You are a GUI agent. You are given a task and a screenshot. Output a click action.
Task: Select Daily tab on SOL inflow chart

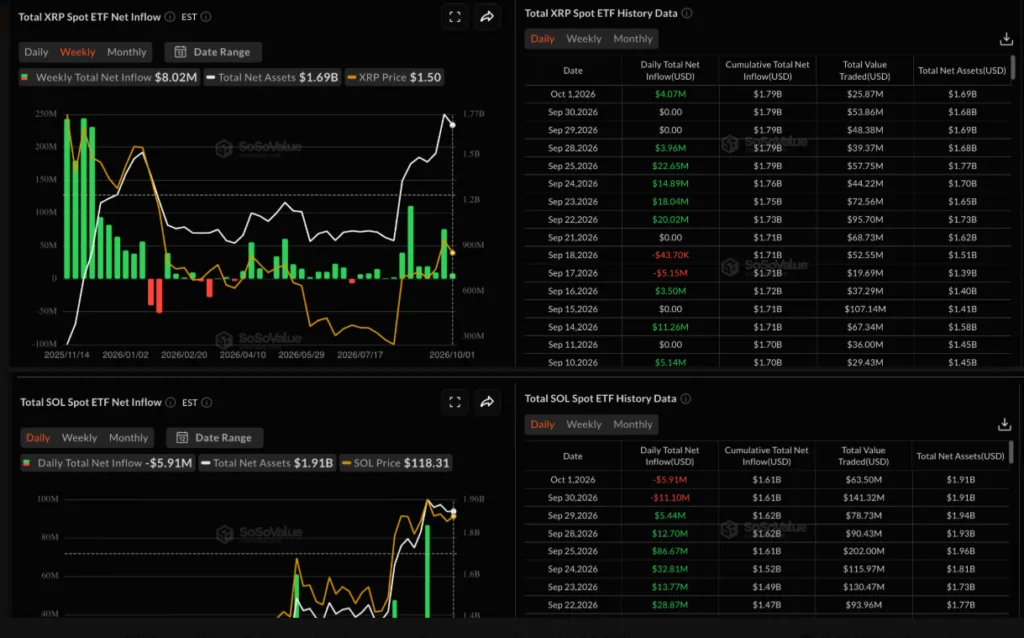click(38, 438)
